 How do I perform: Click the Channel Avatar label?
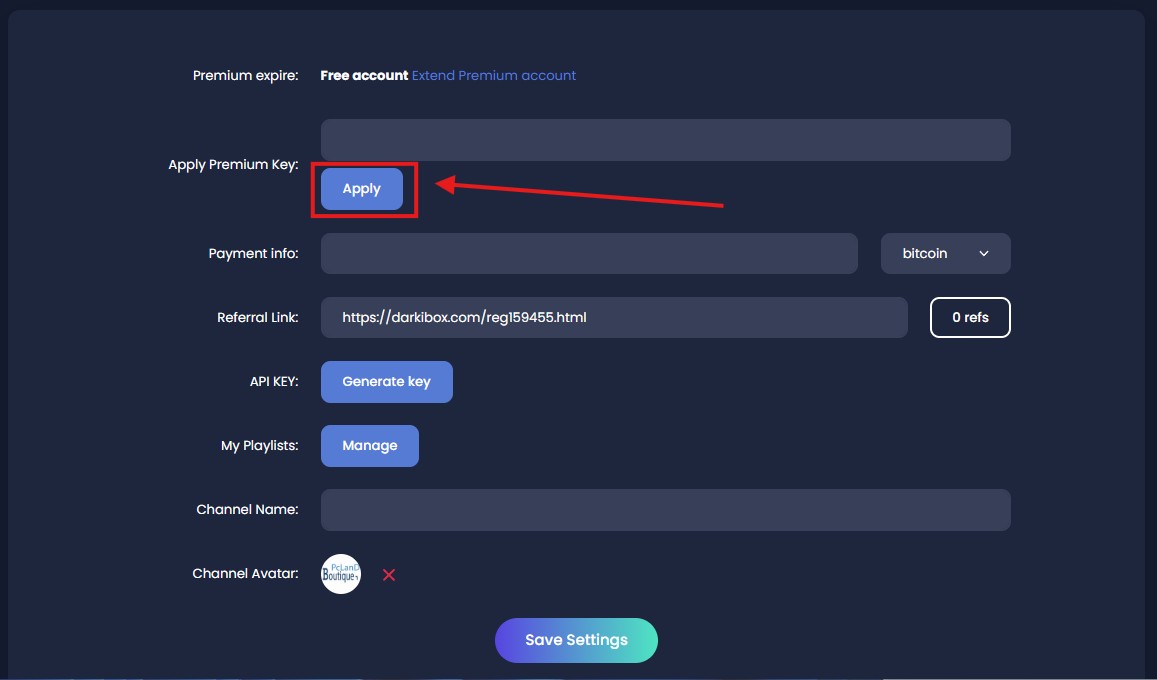(x=244, y=573)
